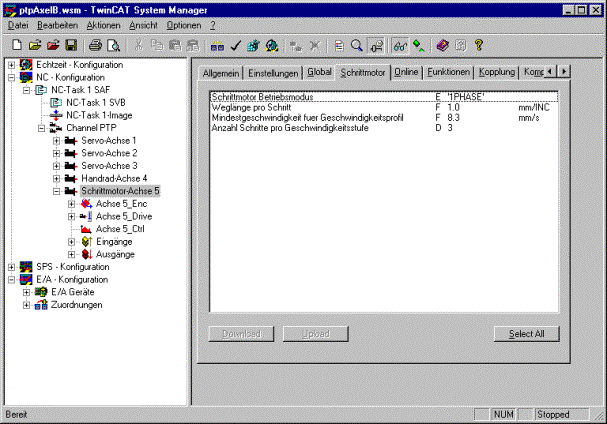Screen dimensions: 607x424
Task: Expand the Servo-Achse 1 tree node
Action: [57, 141]
